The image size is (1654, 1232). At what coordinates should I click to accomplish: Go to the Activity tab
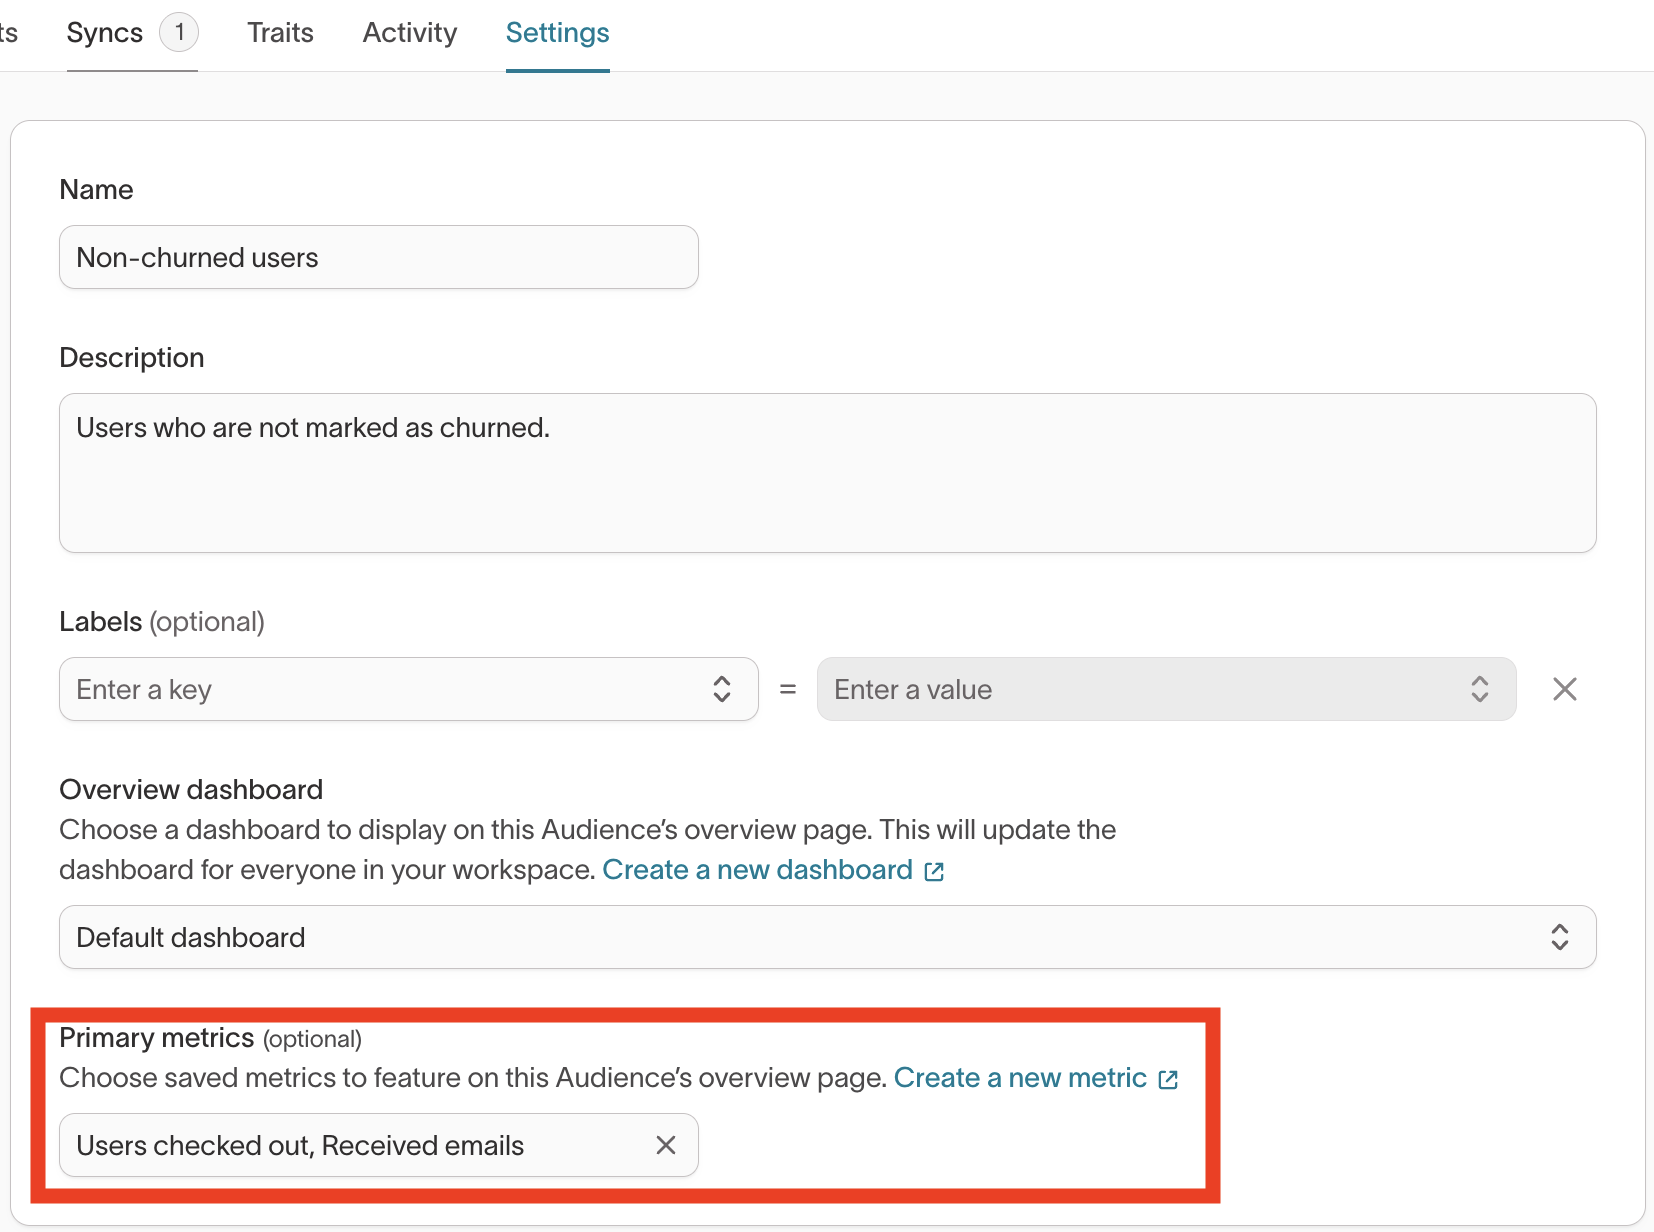(409, 33)
